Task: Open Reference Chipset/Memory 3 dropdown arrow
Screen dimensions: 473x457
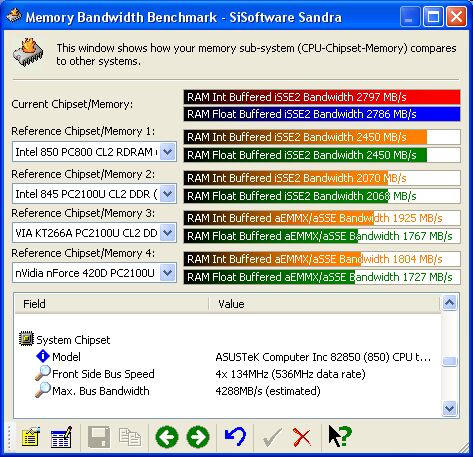Action: point(168,233)
